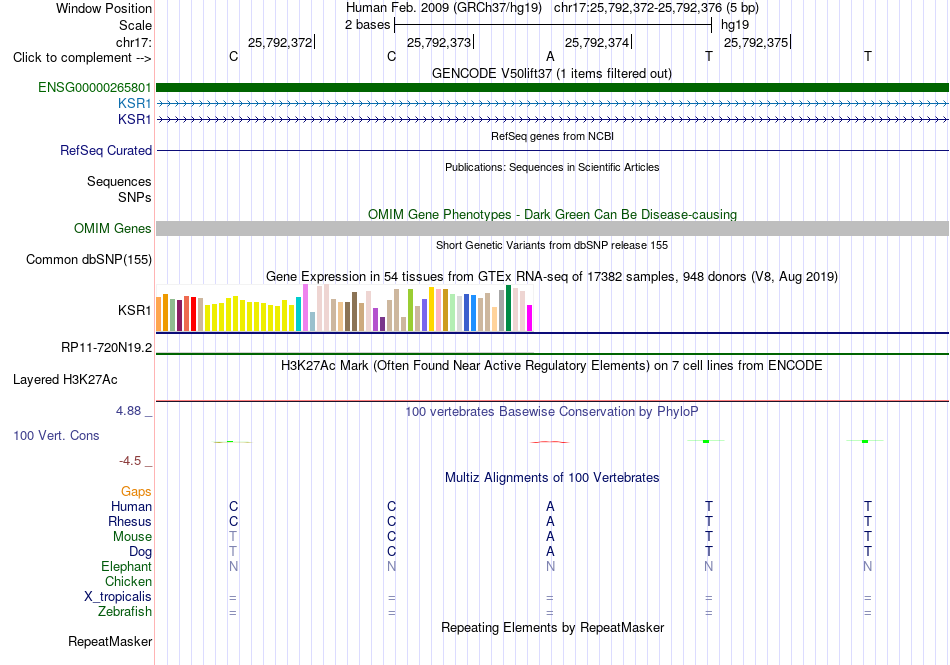Click Multiz Alignments of 100 Vertebrates title

(x=552, y=477)
